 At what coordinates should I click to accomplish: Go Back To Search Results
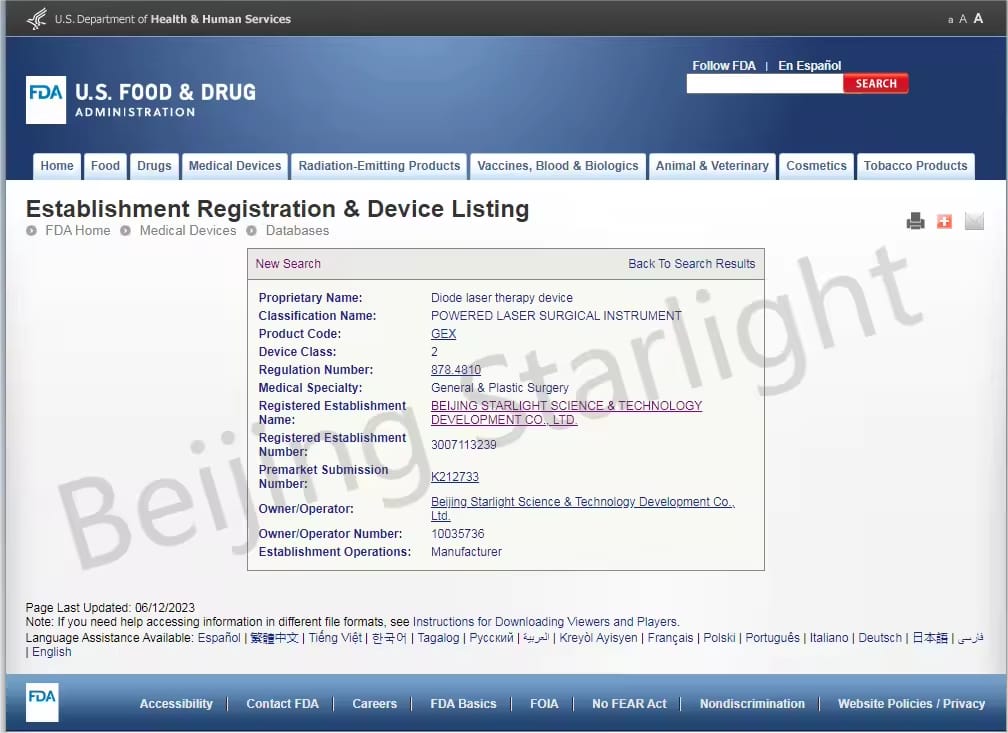(x=692, y=264)
